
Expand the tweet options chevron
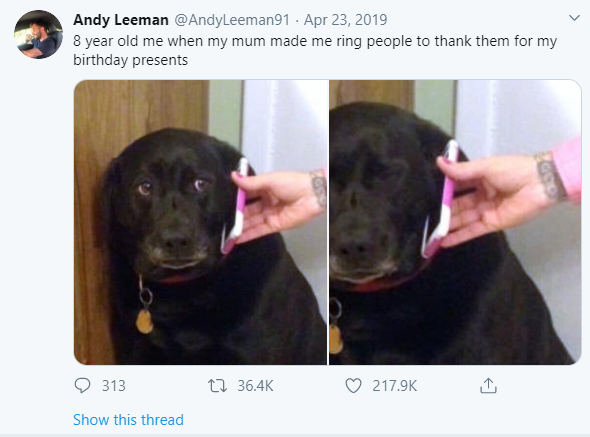pos(574,18)
